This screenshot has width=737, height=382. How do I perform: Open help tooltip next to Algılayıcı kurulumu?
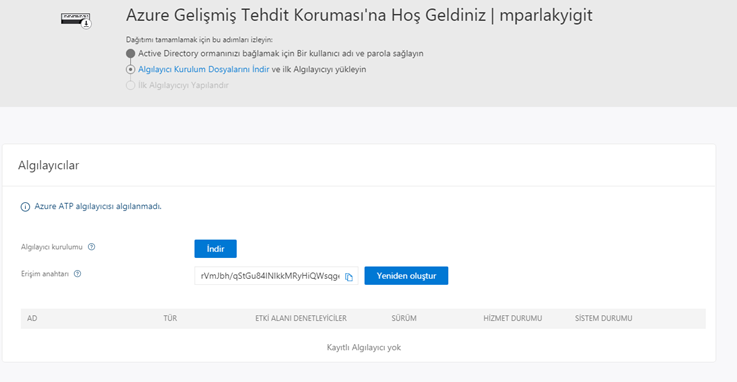pos(92,247)
